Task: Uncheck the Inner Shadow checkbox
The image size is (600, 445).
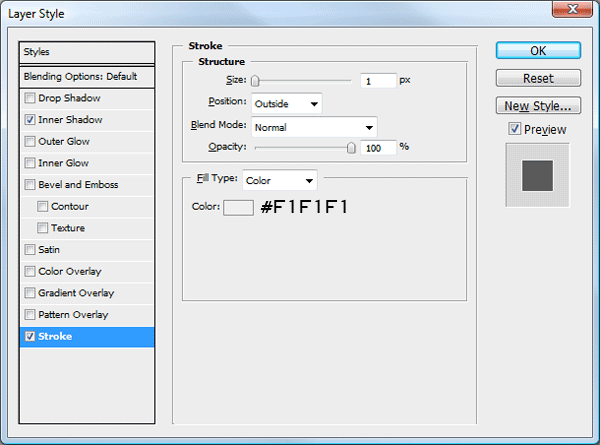Action: coord(29,120)
